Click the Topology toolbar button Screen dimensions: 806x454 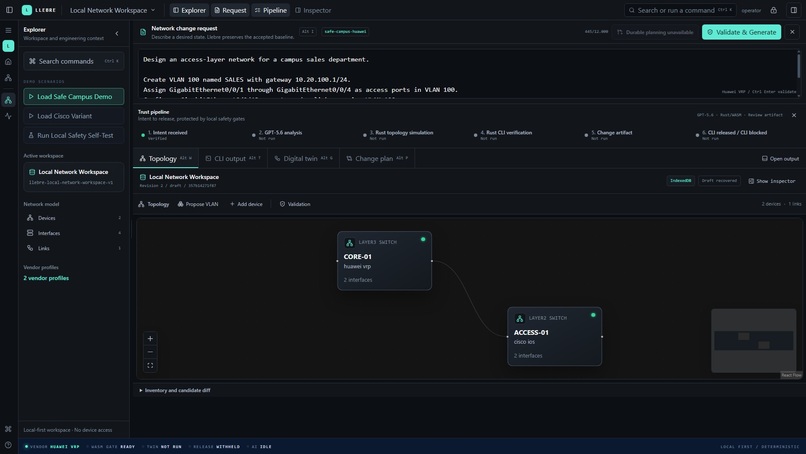tap(154, 204)
